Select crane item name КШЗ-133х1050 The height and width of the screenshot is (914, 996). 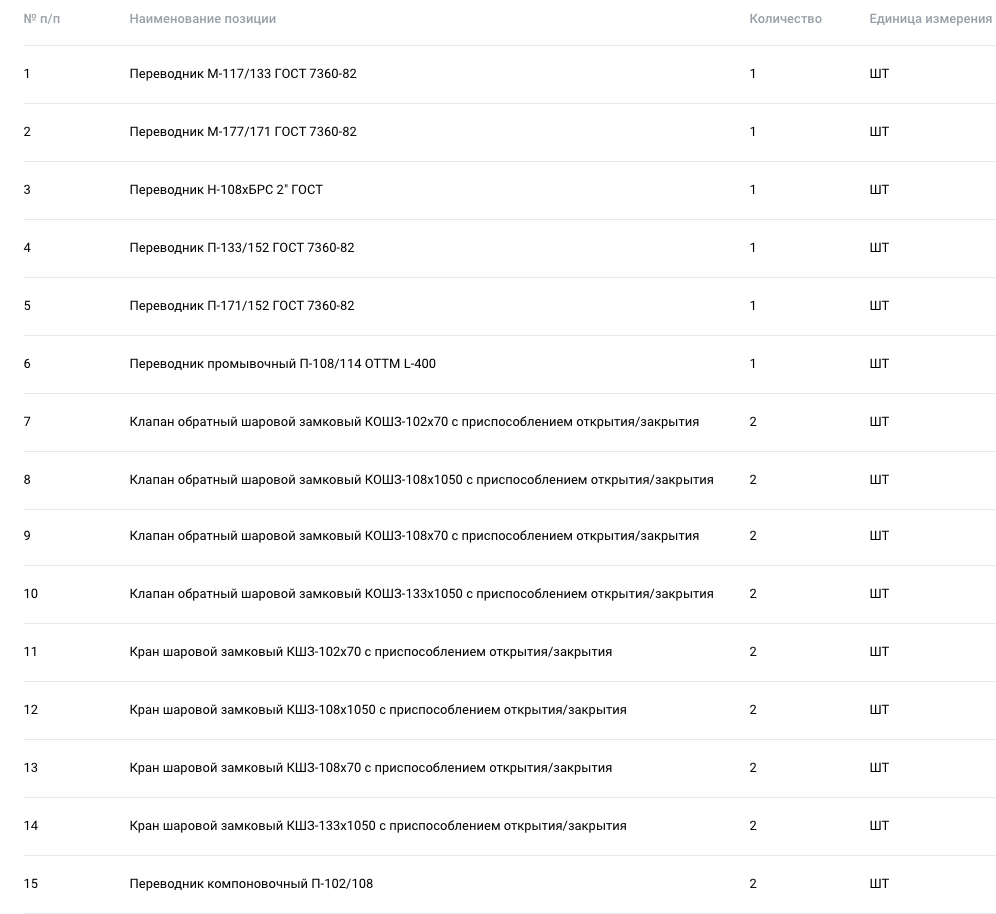(x=378, y=826)
